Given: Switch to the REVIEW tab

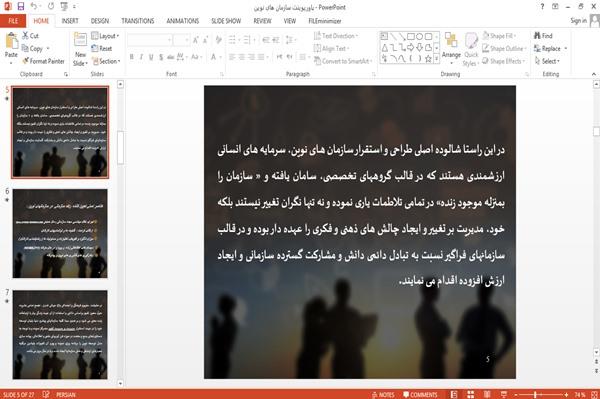Looking at the screenshot, I should click(x=262, y=21).
